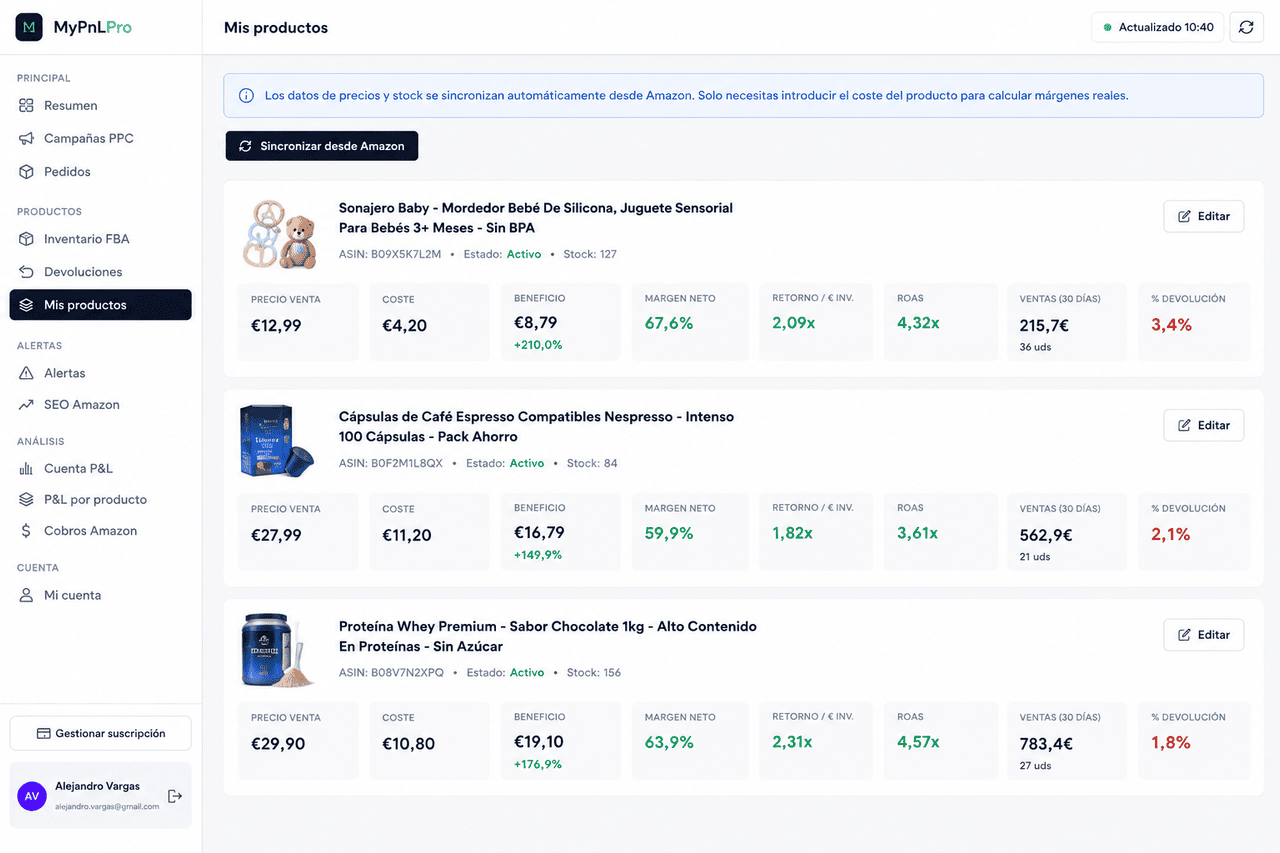
Task: Click Stock: 127 label
Action: pyautogui.click(x=590, y=254)
